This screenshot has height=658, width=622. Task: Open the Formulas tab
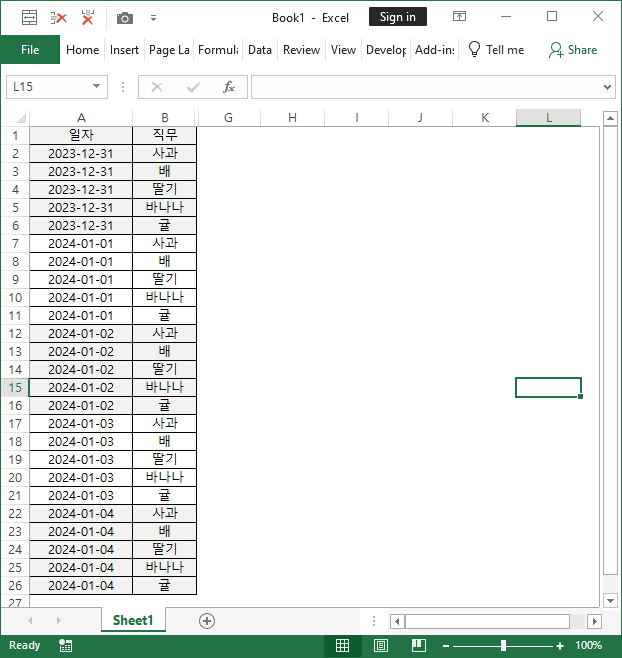218,50
